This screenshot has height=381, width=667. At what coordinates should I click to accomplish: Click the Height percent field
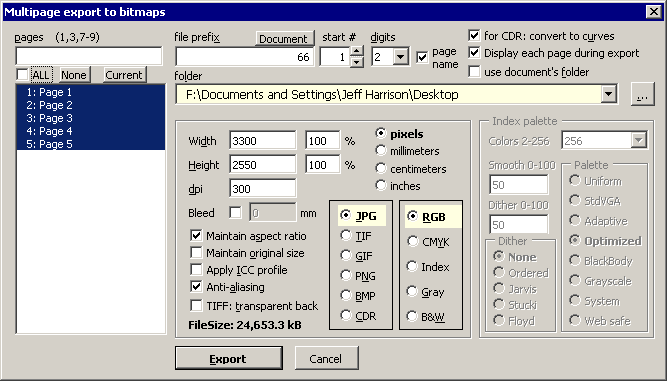tap(322, 165)
